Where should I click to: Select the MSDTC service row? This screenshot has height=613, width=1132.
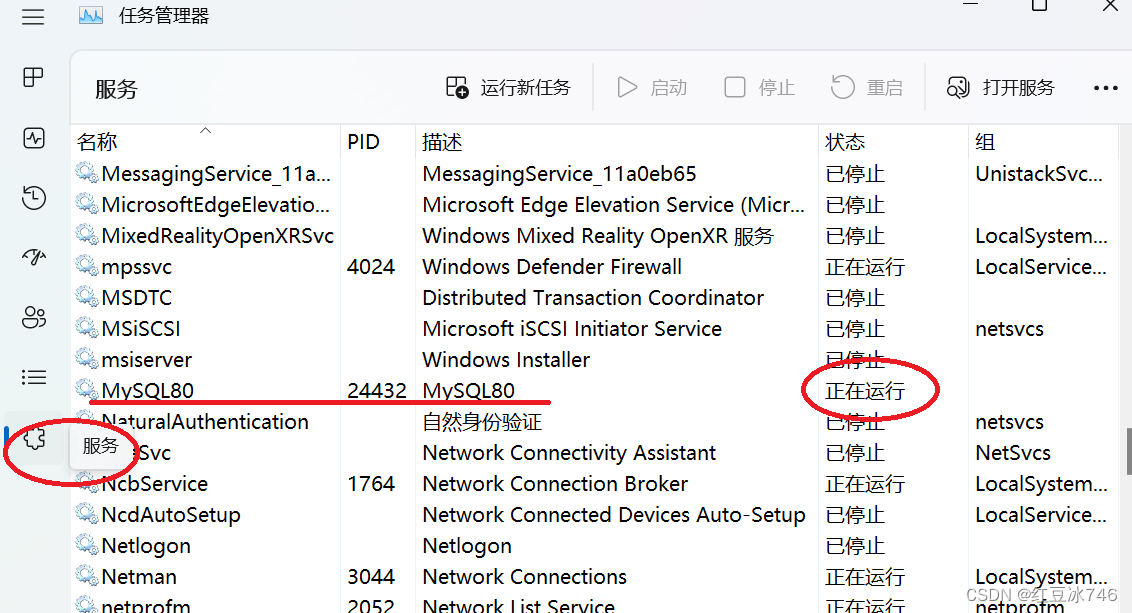click(x=593, y=297)
